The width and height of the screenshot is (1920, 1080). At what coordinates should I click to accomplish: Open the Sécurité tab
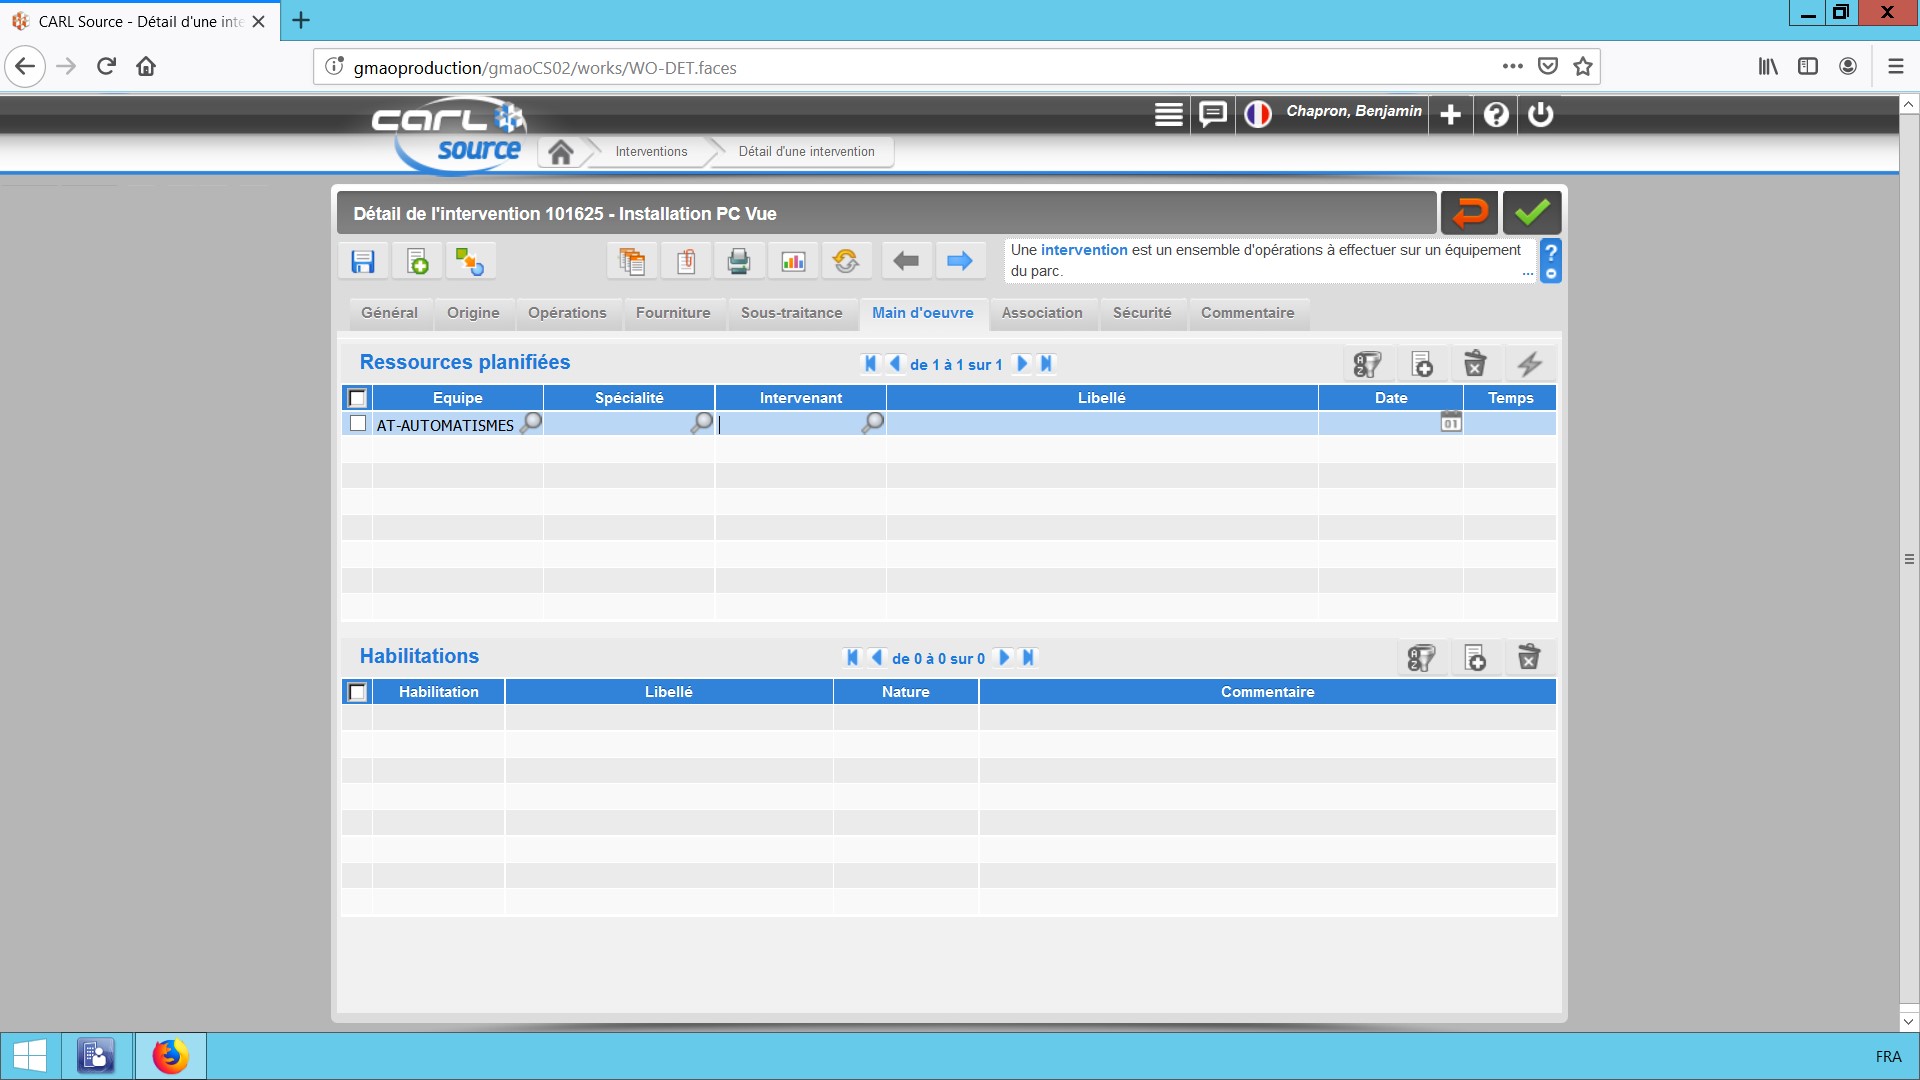1141,313
